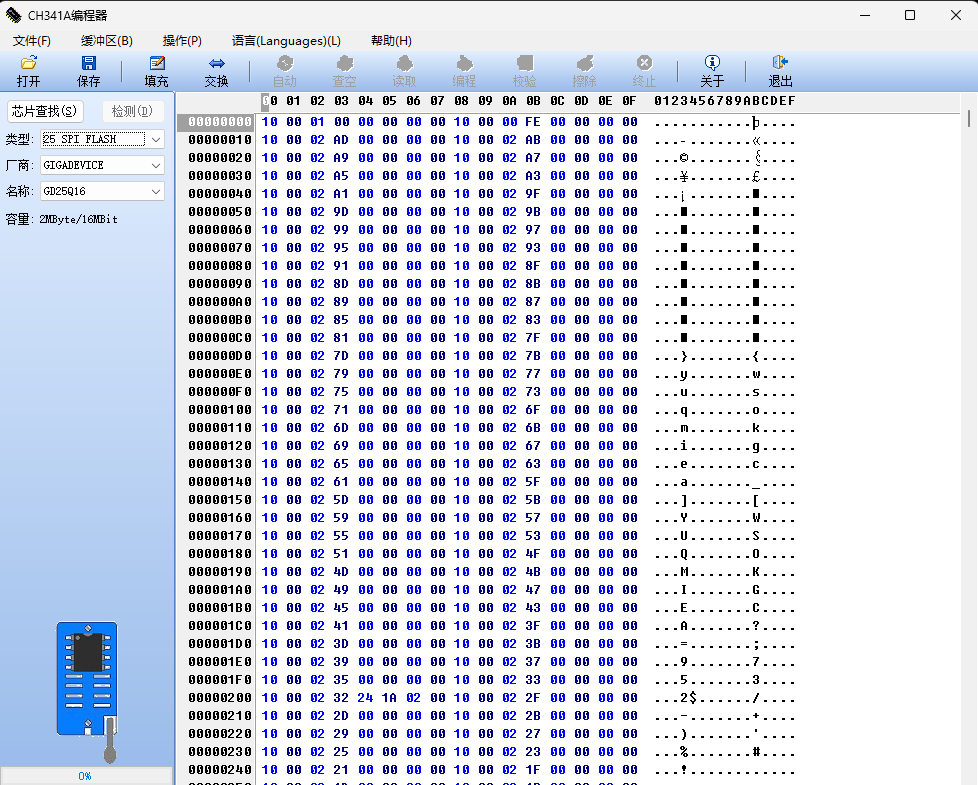Select address row 000001F0
Viewport: 978px width, 785px height.
pos(220,680)
